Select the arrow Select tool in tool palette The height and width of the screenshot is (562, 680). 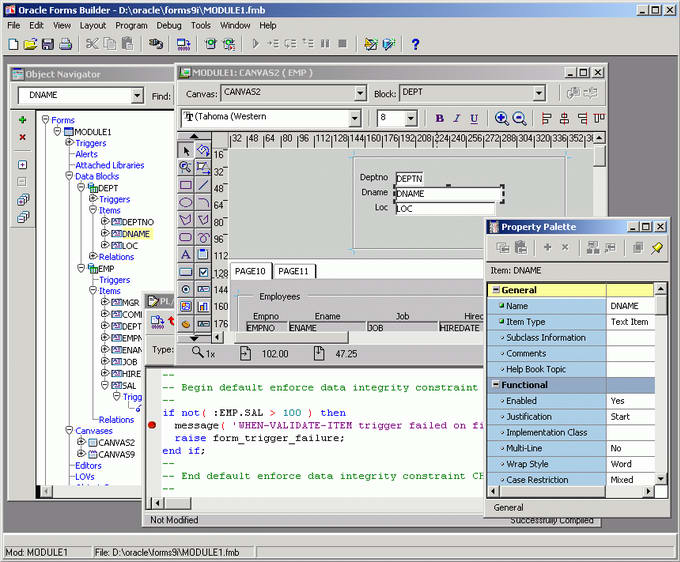pos(186,150)
